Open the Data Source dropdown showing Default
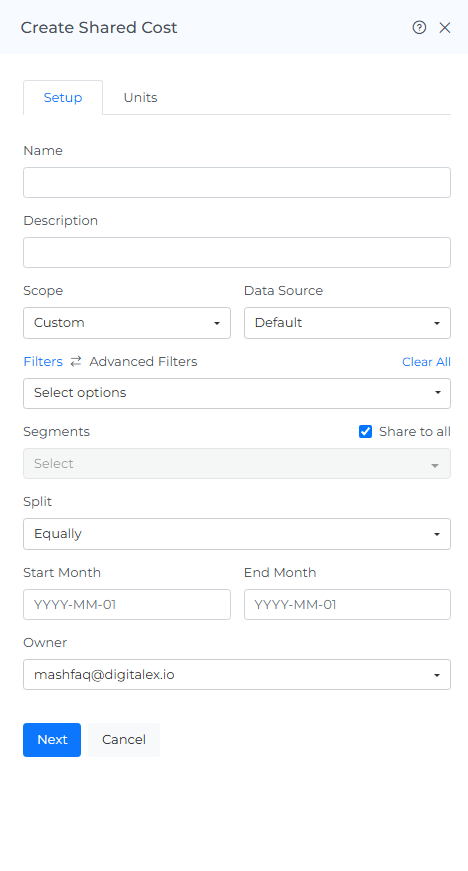The width and height of the screenshot is (468, 871). tap(347, 323)
